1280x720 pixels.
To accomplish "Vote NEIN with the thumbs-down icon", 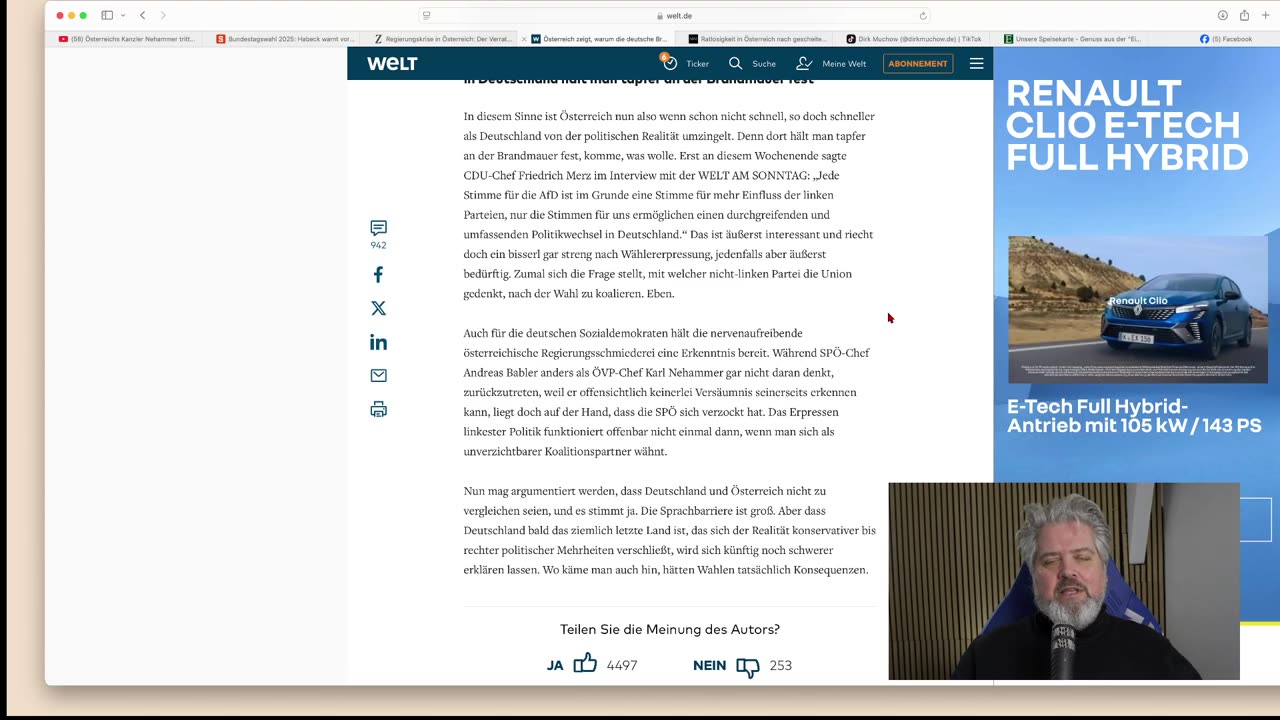I will point(748,667).
